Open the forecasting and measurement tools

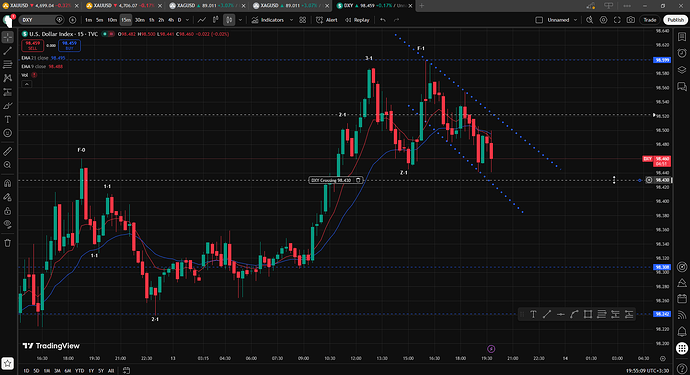[x=7, y=92]
